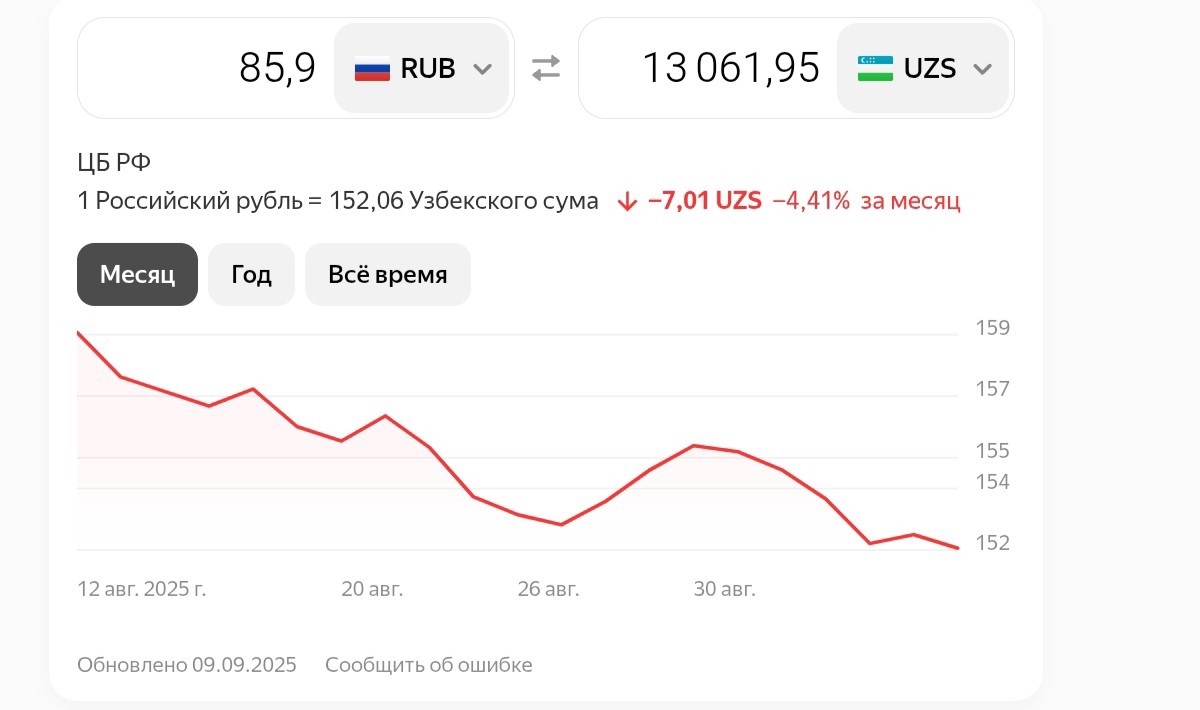The width and height of the screenshot is (1200, 710).
Task: Click the Uzbekistan flag icon
Action: (875, 69)
